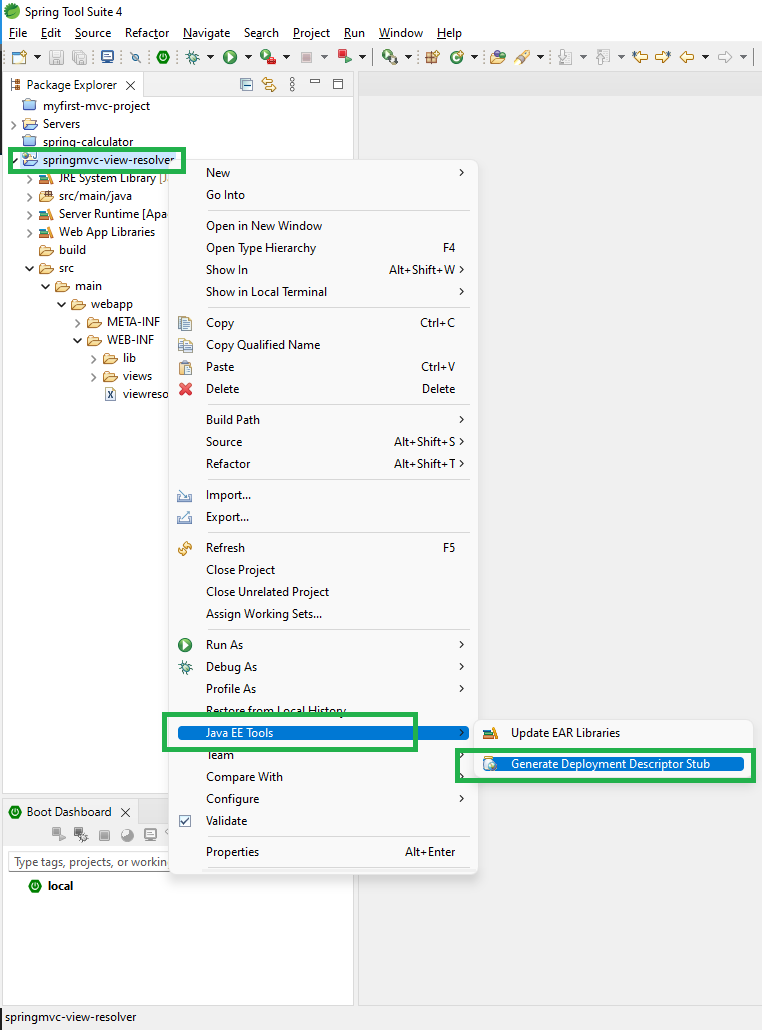Viewport: 762px width, 1030px height.
Task: Click the green Boot Dashboard toolbar icon
Action: click(163, 57)
